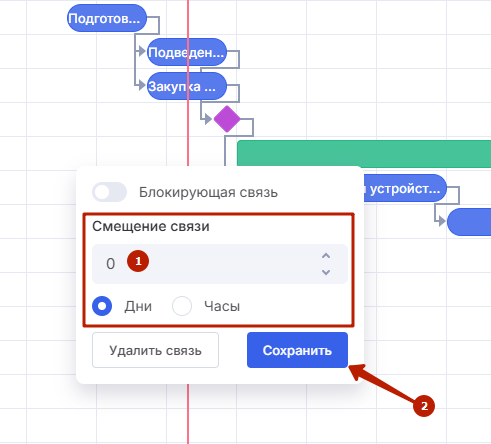Select the Часы radio button
This screenshot has width=491, height=444.
pyautogui.click(x=182, y=306)
